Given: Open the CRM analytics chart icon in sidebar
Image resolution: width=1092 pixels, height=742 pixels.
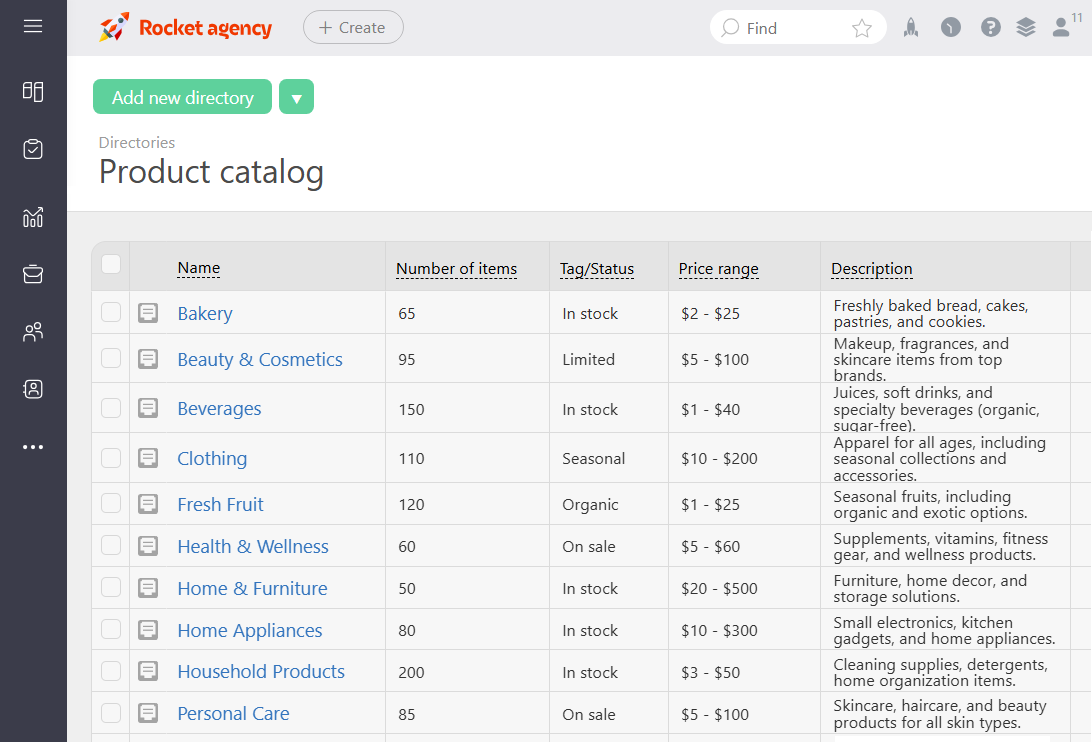Looking at the screenshot, I should 33,217.
